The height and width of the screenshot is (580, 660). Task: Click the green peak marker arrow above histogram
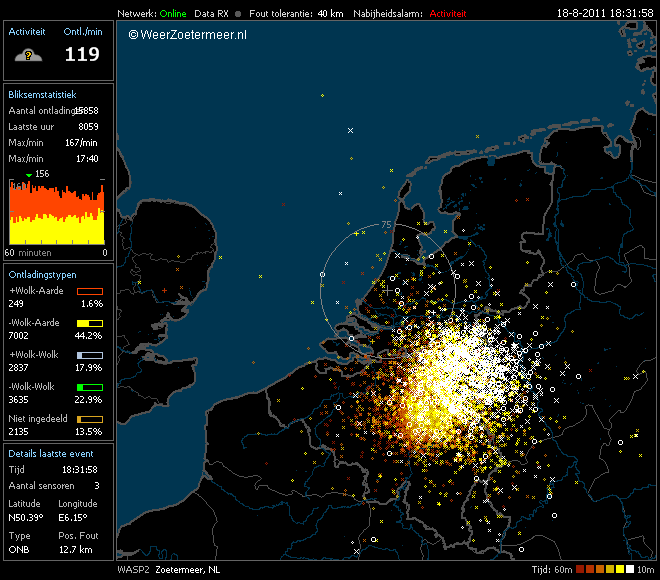pos(28,175)
